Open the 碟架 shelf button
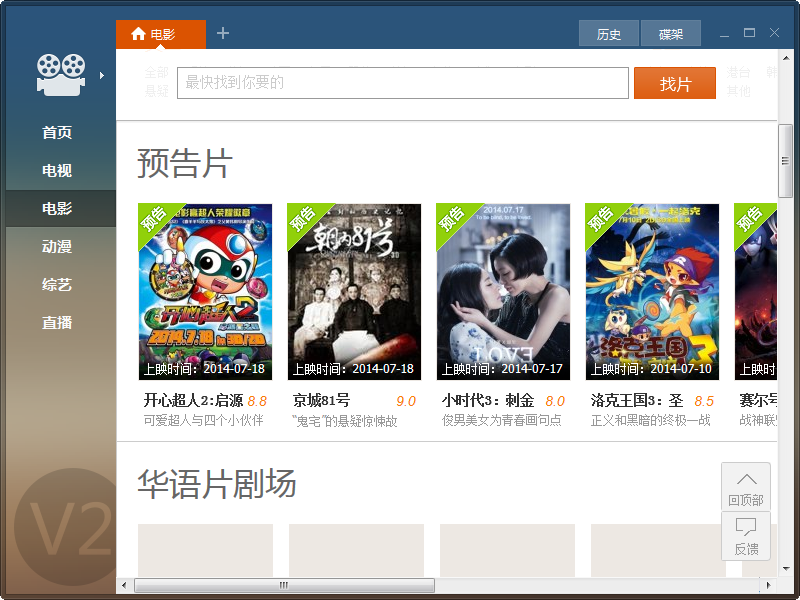 [670, 34]
